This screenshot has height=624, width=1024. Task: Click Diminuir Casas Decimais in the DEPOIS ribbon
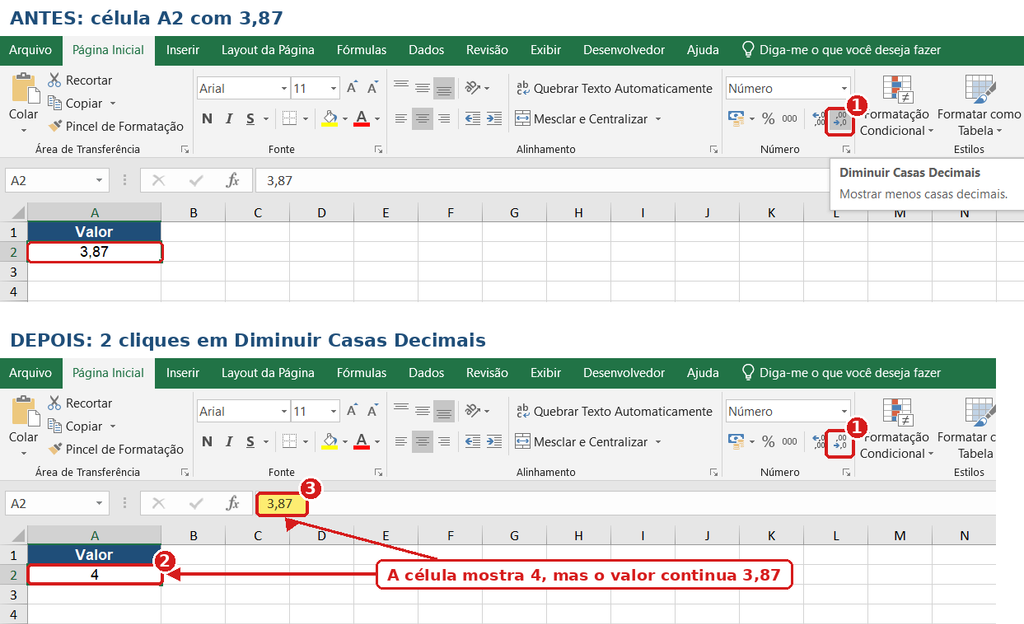coord(840,443)
